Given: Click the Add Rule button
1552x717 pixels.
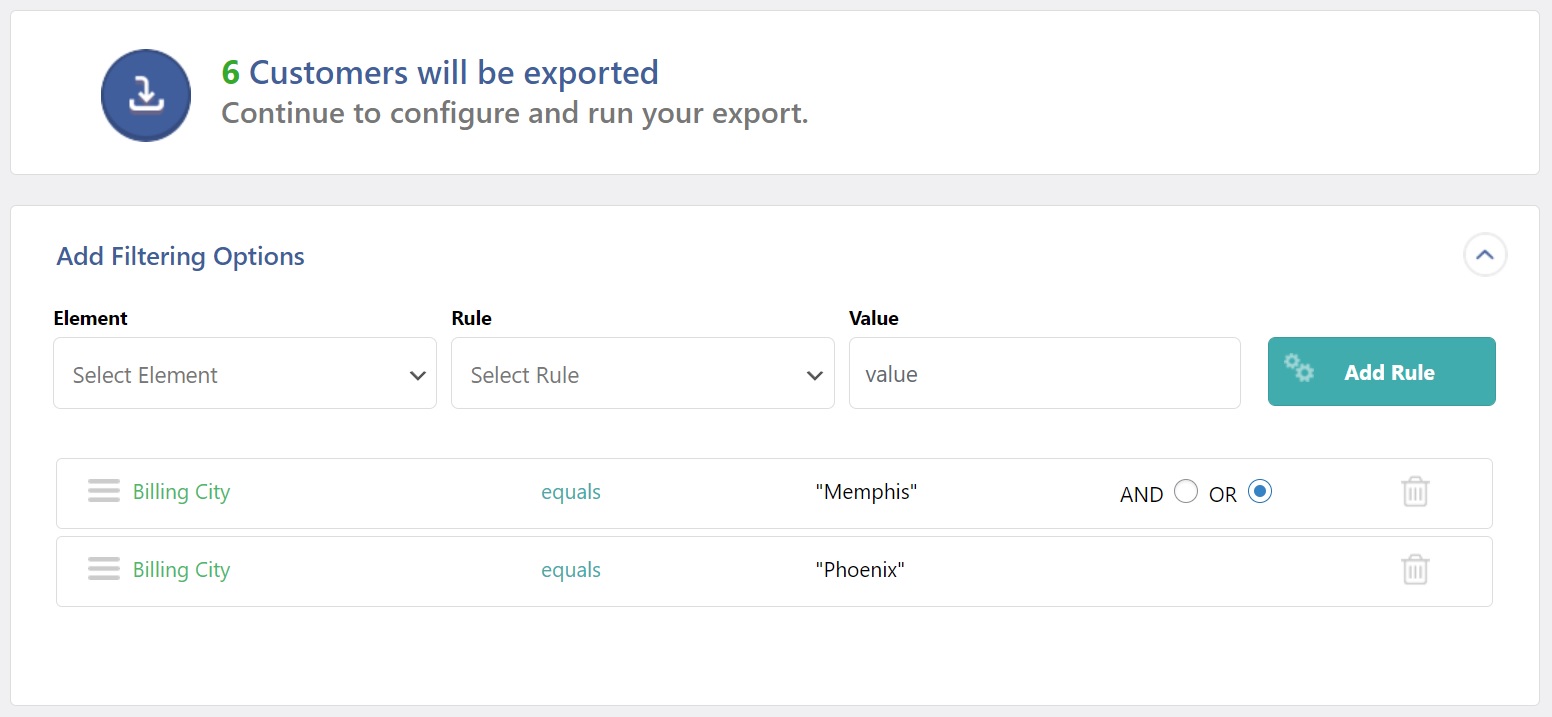Looking at the screenshot, I should 1382,372.
